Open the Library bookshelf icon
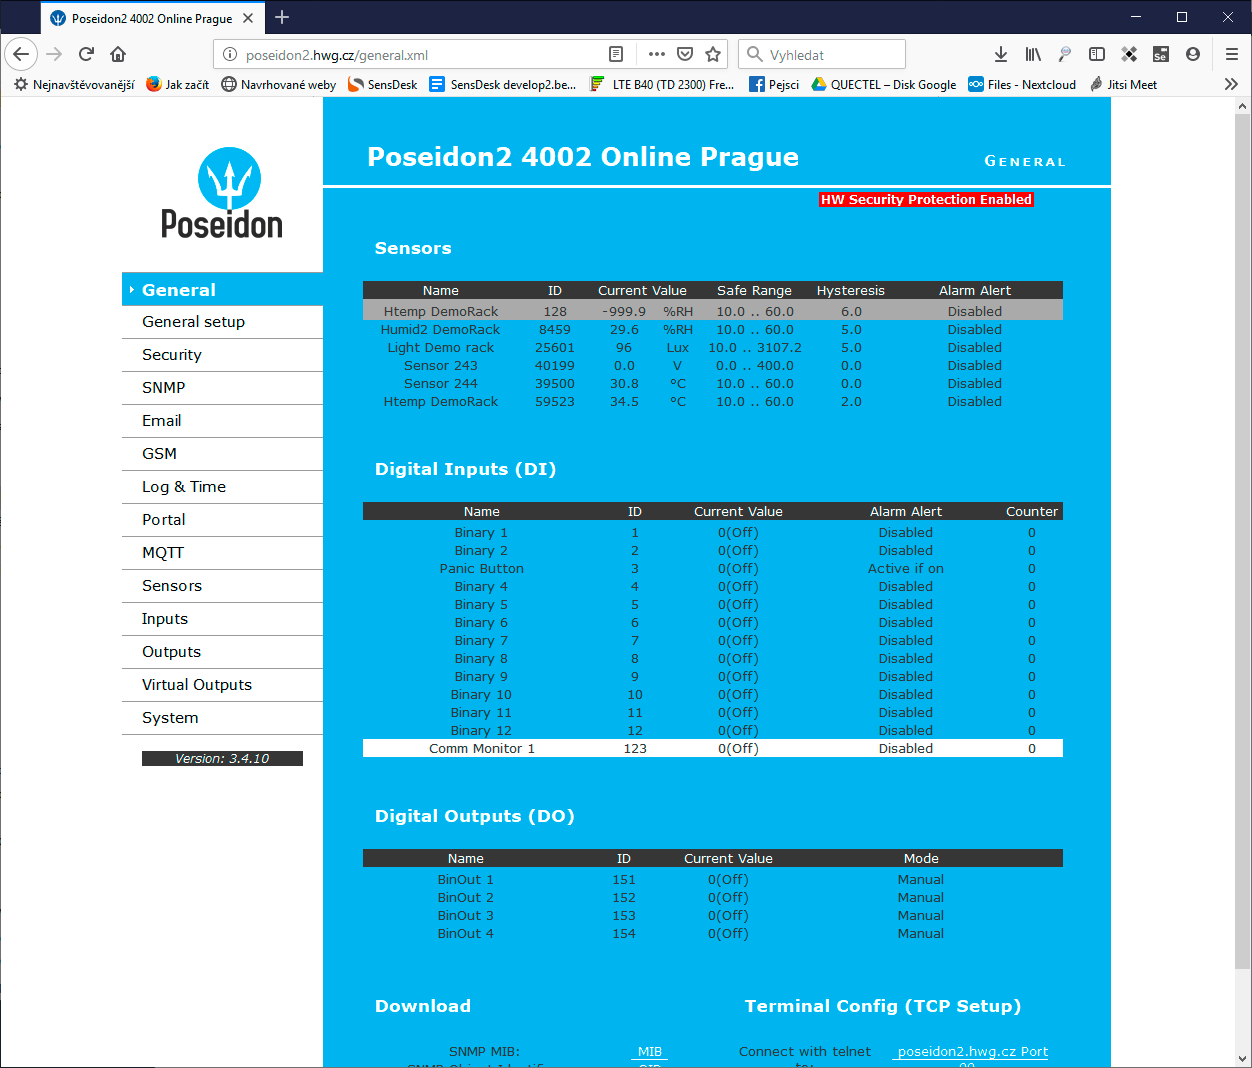Image resolution: width=1252 pixels, height=1068 pixels. 1033,54
